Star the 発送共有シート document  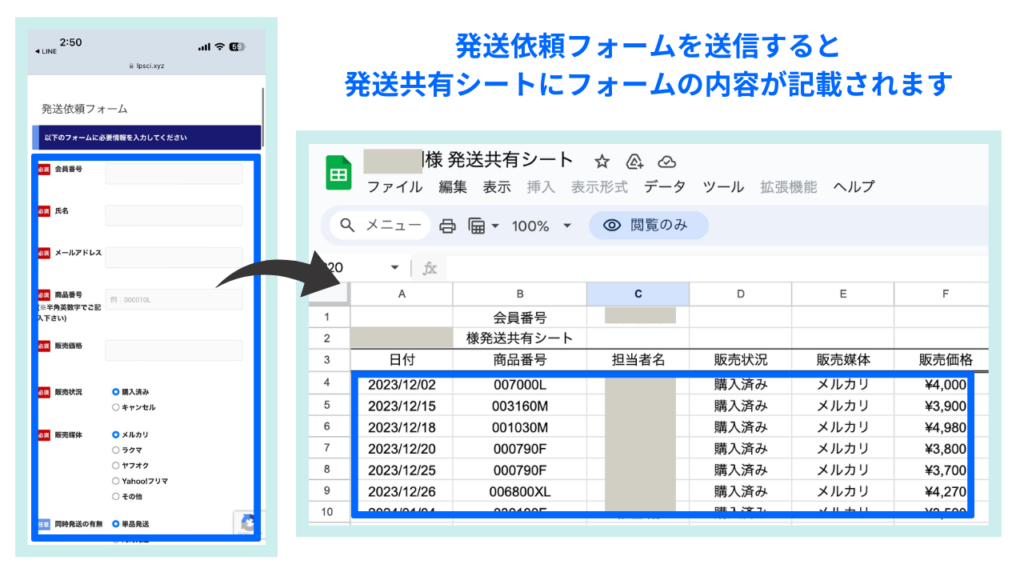point(602,161)
